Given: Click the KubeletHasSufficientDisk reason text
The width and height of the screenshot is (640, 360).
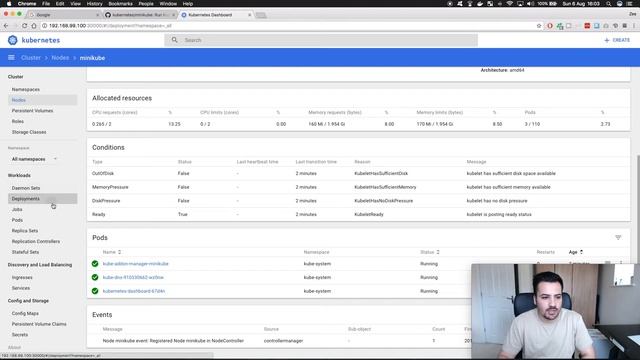Looking at the screenshot, I should pos(381,173).
